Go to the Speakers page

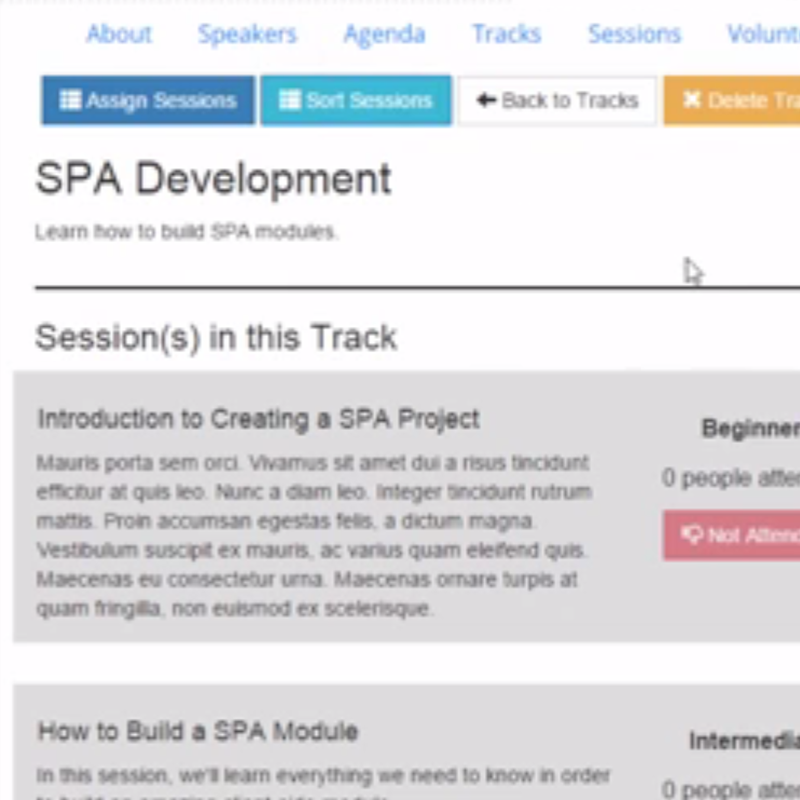247,34
